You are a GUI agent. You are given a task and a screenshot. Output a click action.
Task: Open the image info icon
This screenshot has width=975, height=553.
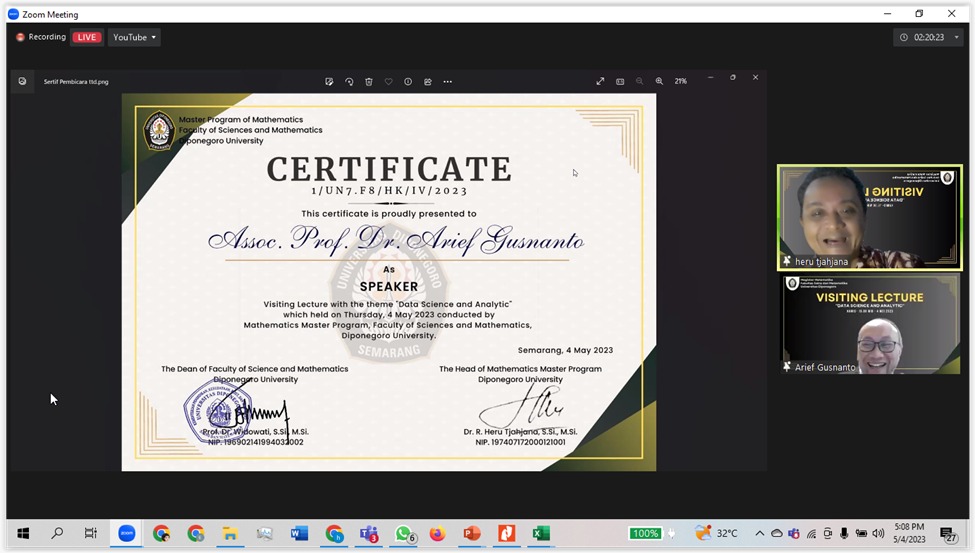(408, 81)
